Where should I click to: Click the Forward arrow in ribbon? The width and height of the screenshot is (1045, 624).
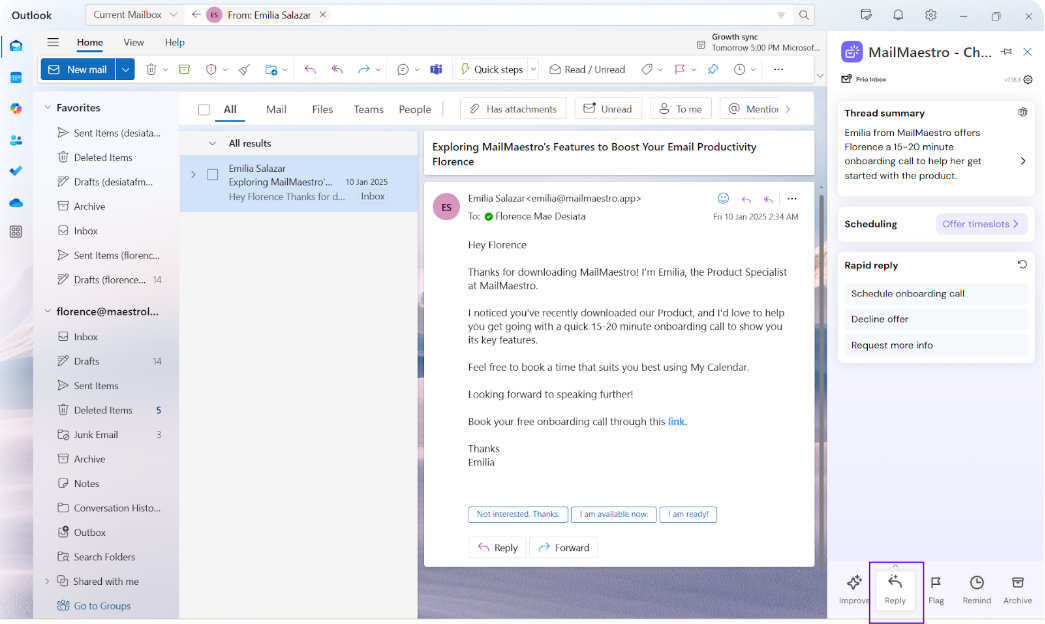[363, 69]
